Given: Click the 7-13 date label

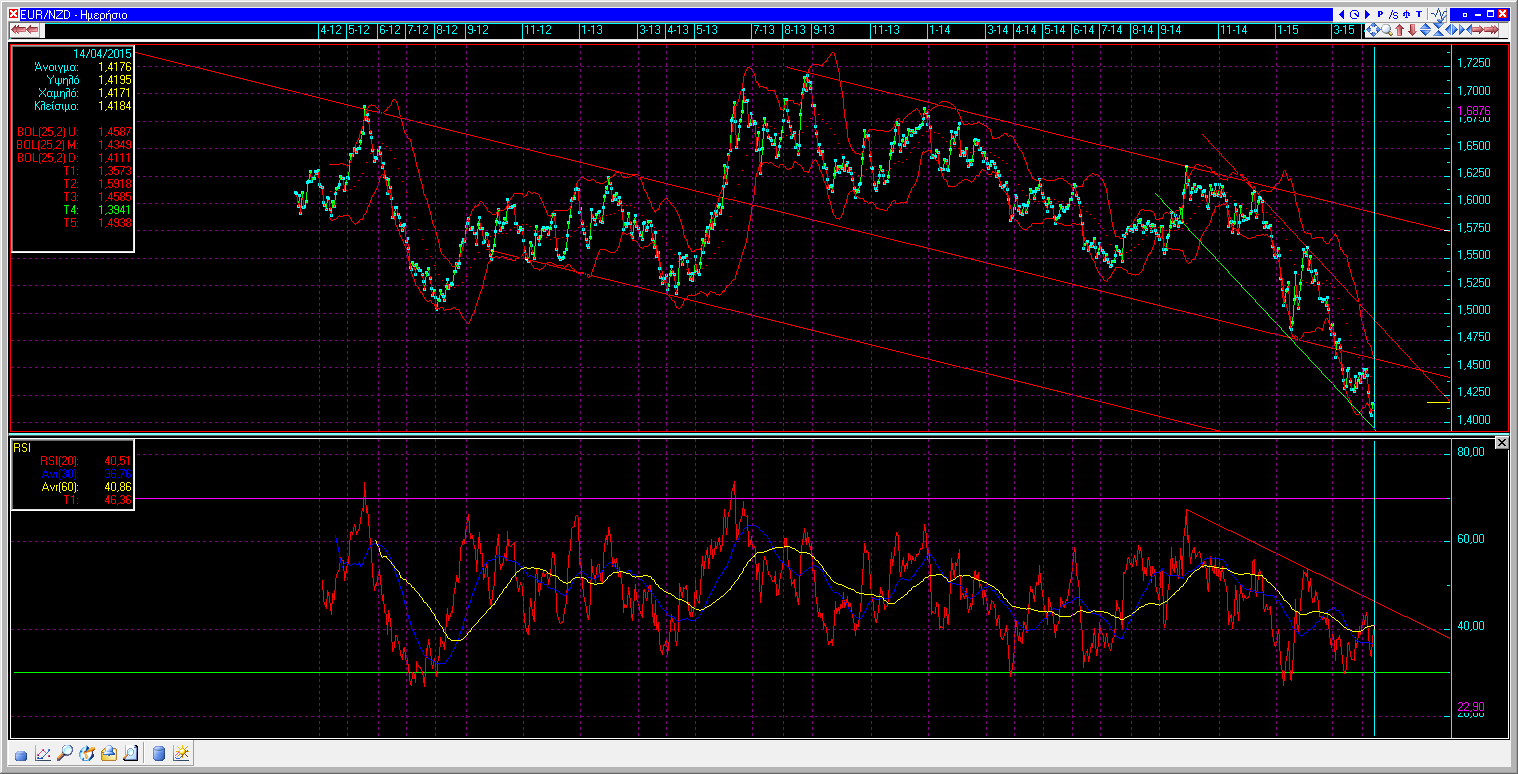Looking at the screenshot, I should [x=766, y=30].
